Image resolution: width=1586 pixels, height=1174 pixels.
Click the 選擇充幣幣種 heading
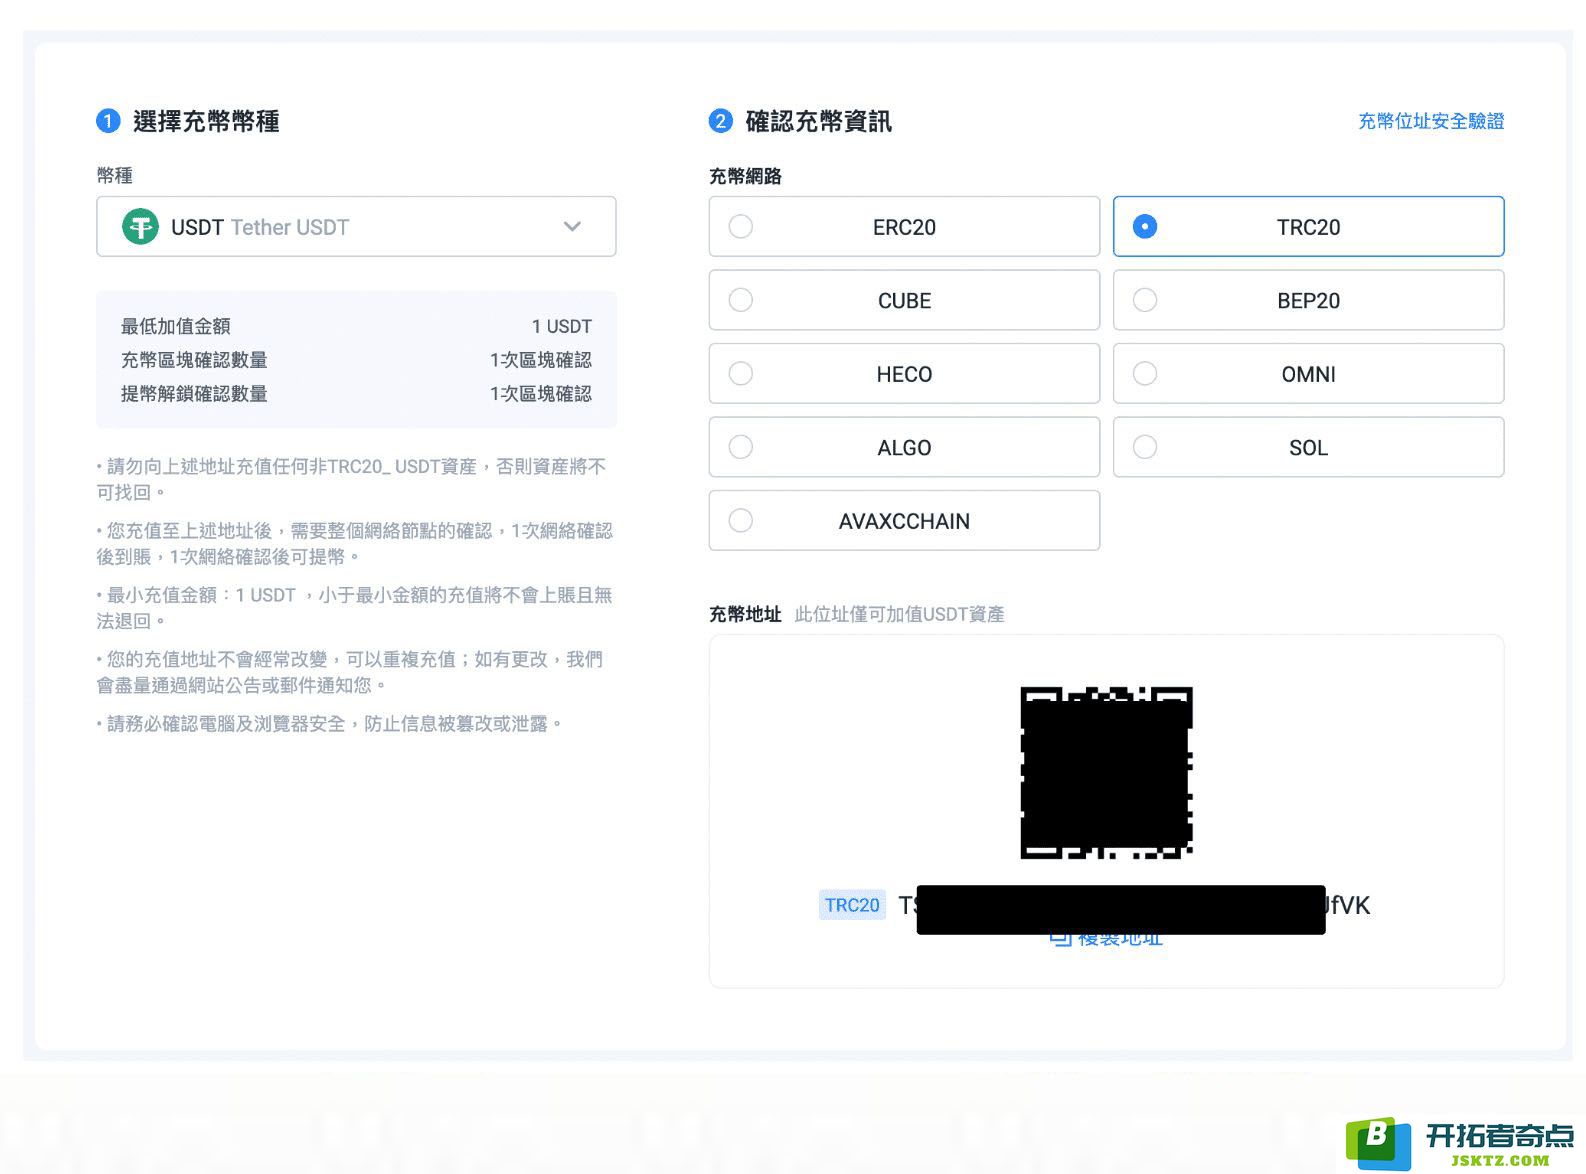[x=206, y=121]
